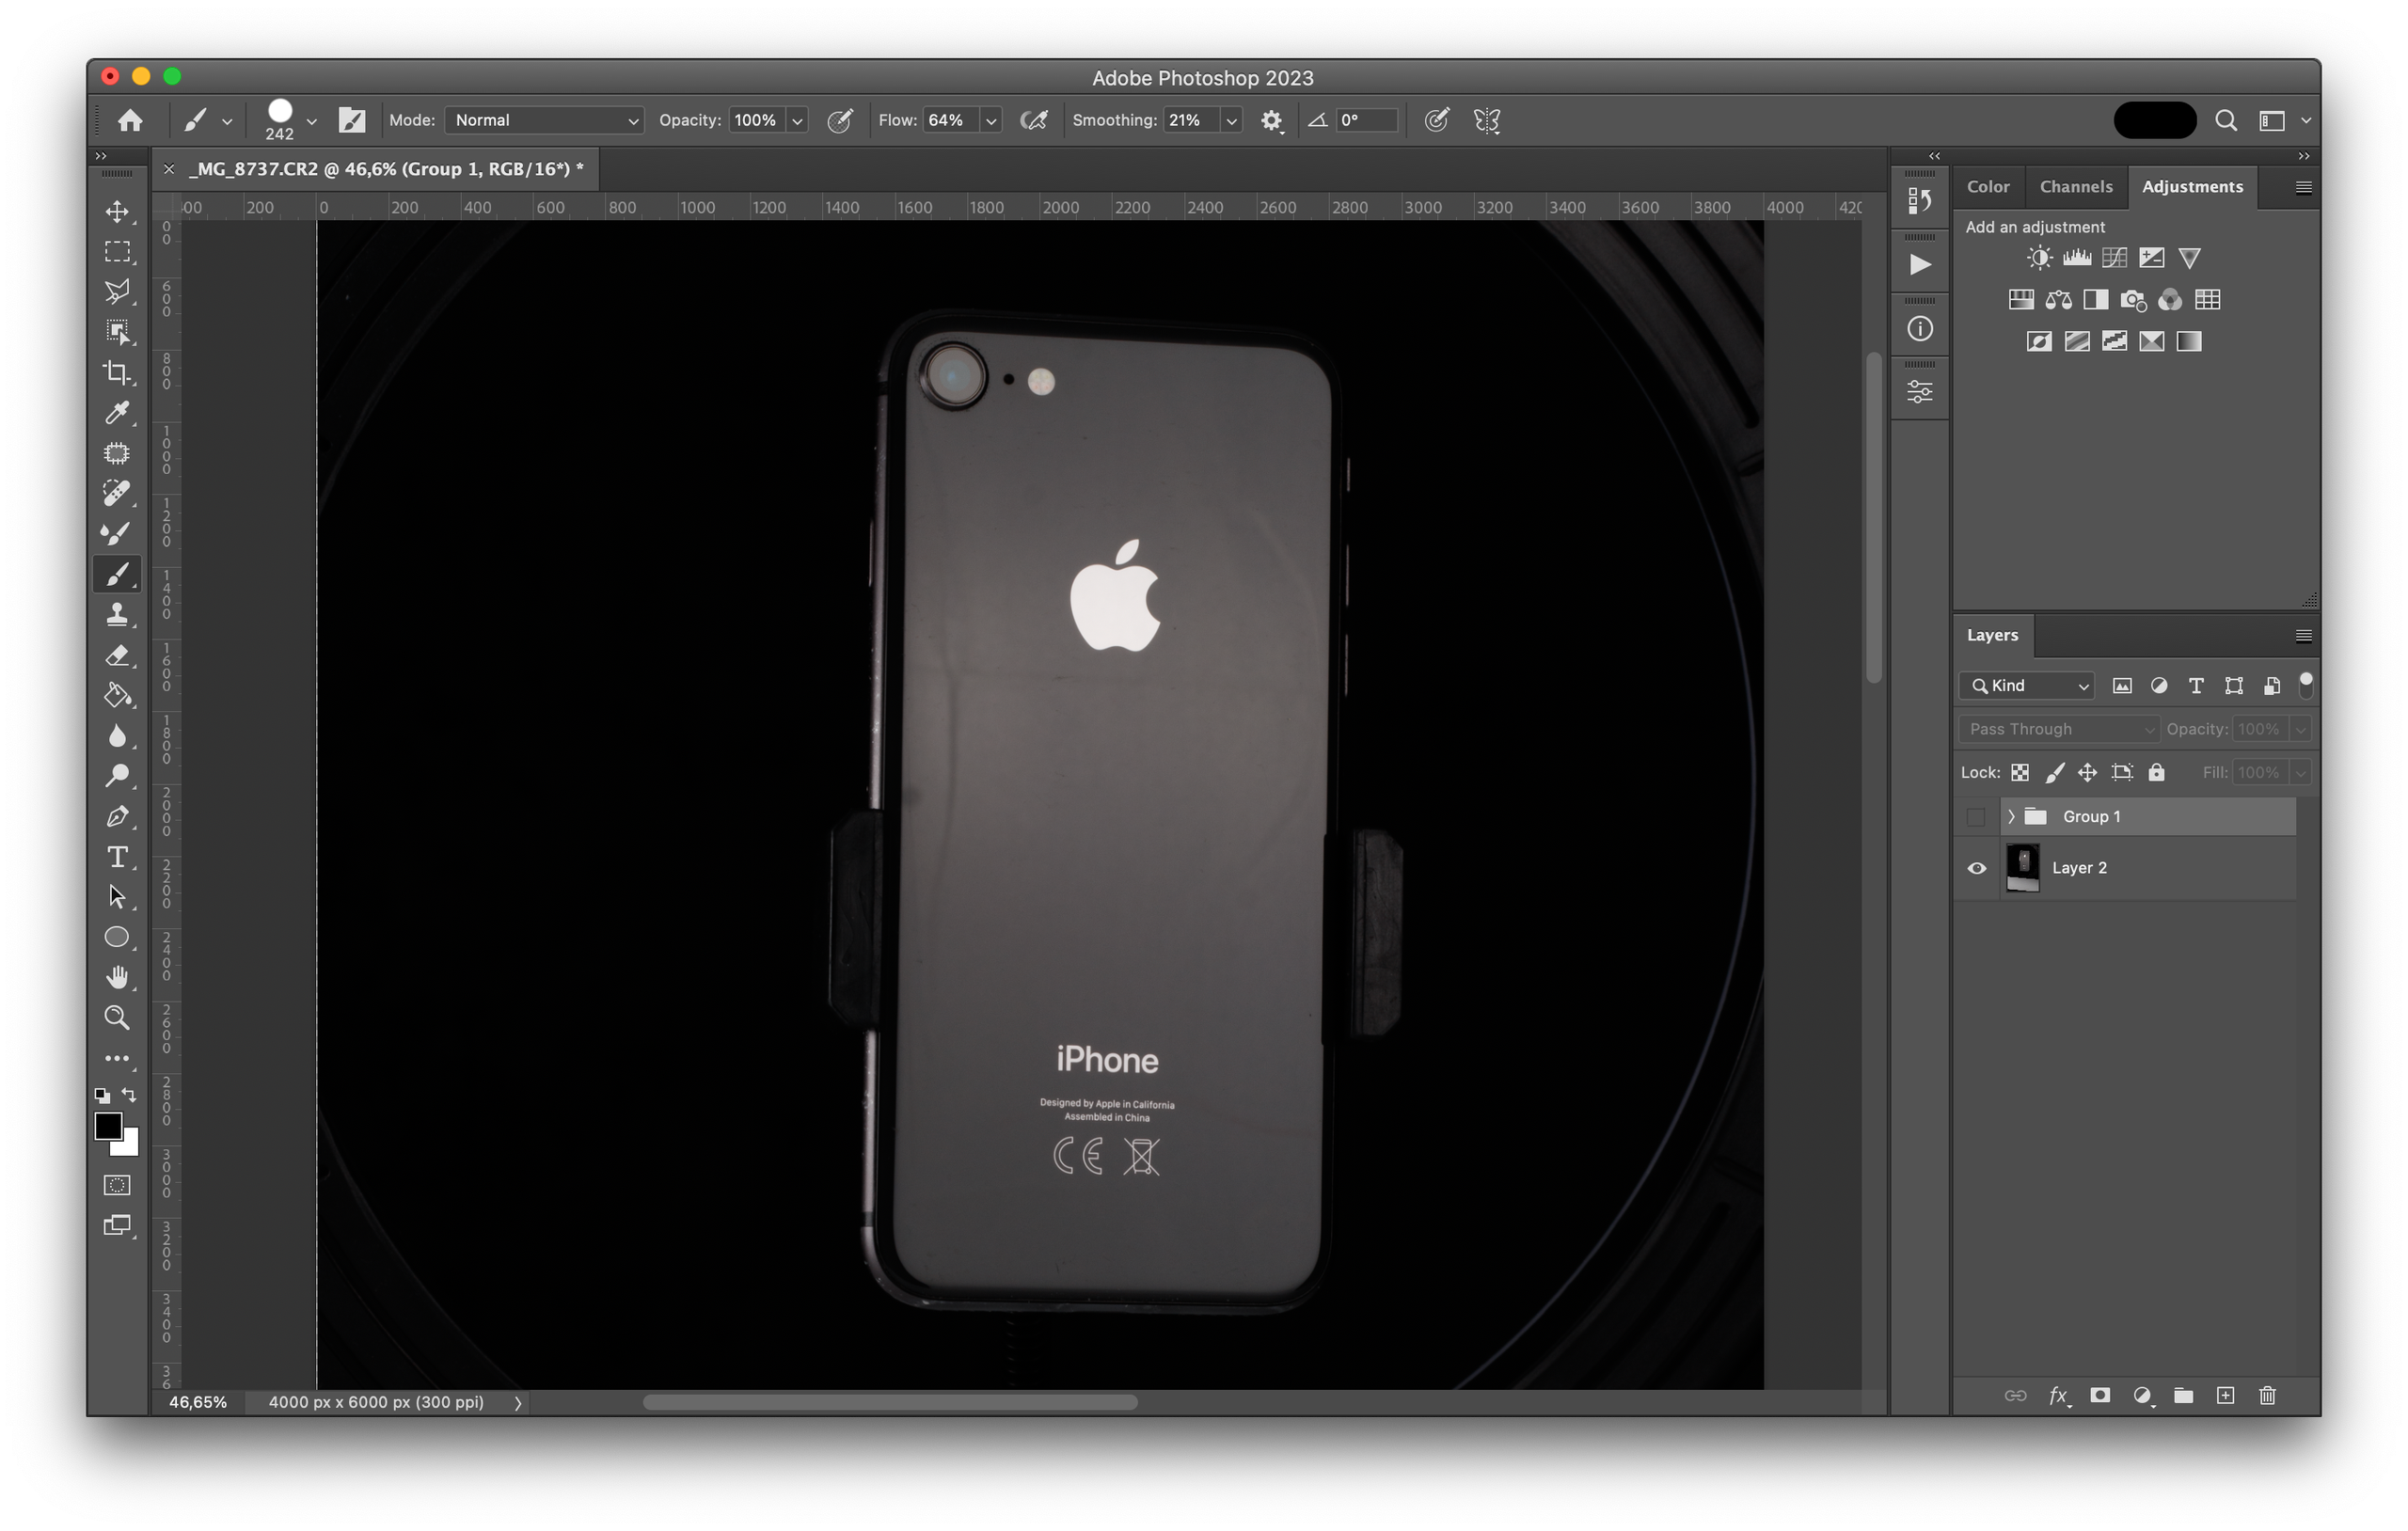Select the Type tool
This screenshot has width=2408, height=1531.
point(117,857)
